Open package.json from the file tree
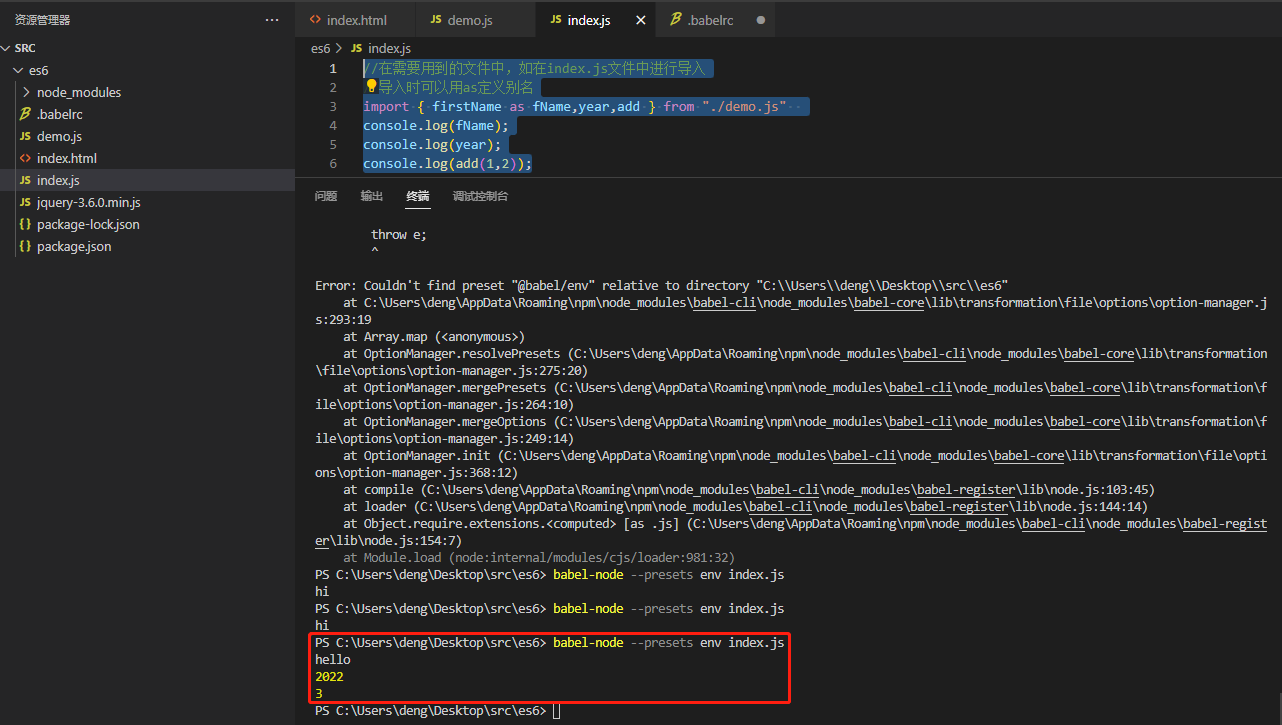The height and width of the screenshot is (725, 1282). (74, 246)
